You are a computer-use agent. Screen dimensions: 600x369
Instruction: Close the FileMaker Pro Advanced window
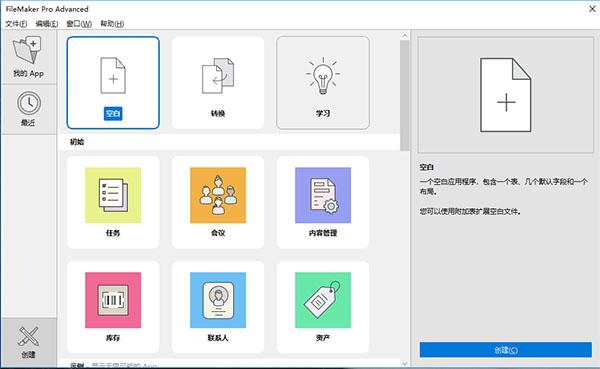pos(592,8)
